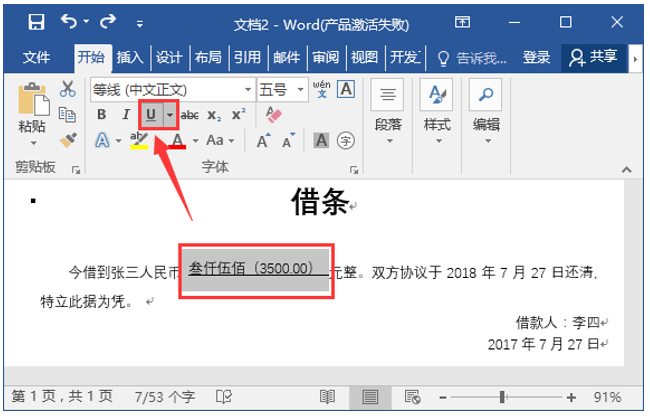Open the 样式 styles group
Image resolution: width=650 pixels, height=416 pixels.
[x=437, y=112]
